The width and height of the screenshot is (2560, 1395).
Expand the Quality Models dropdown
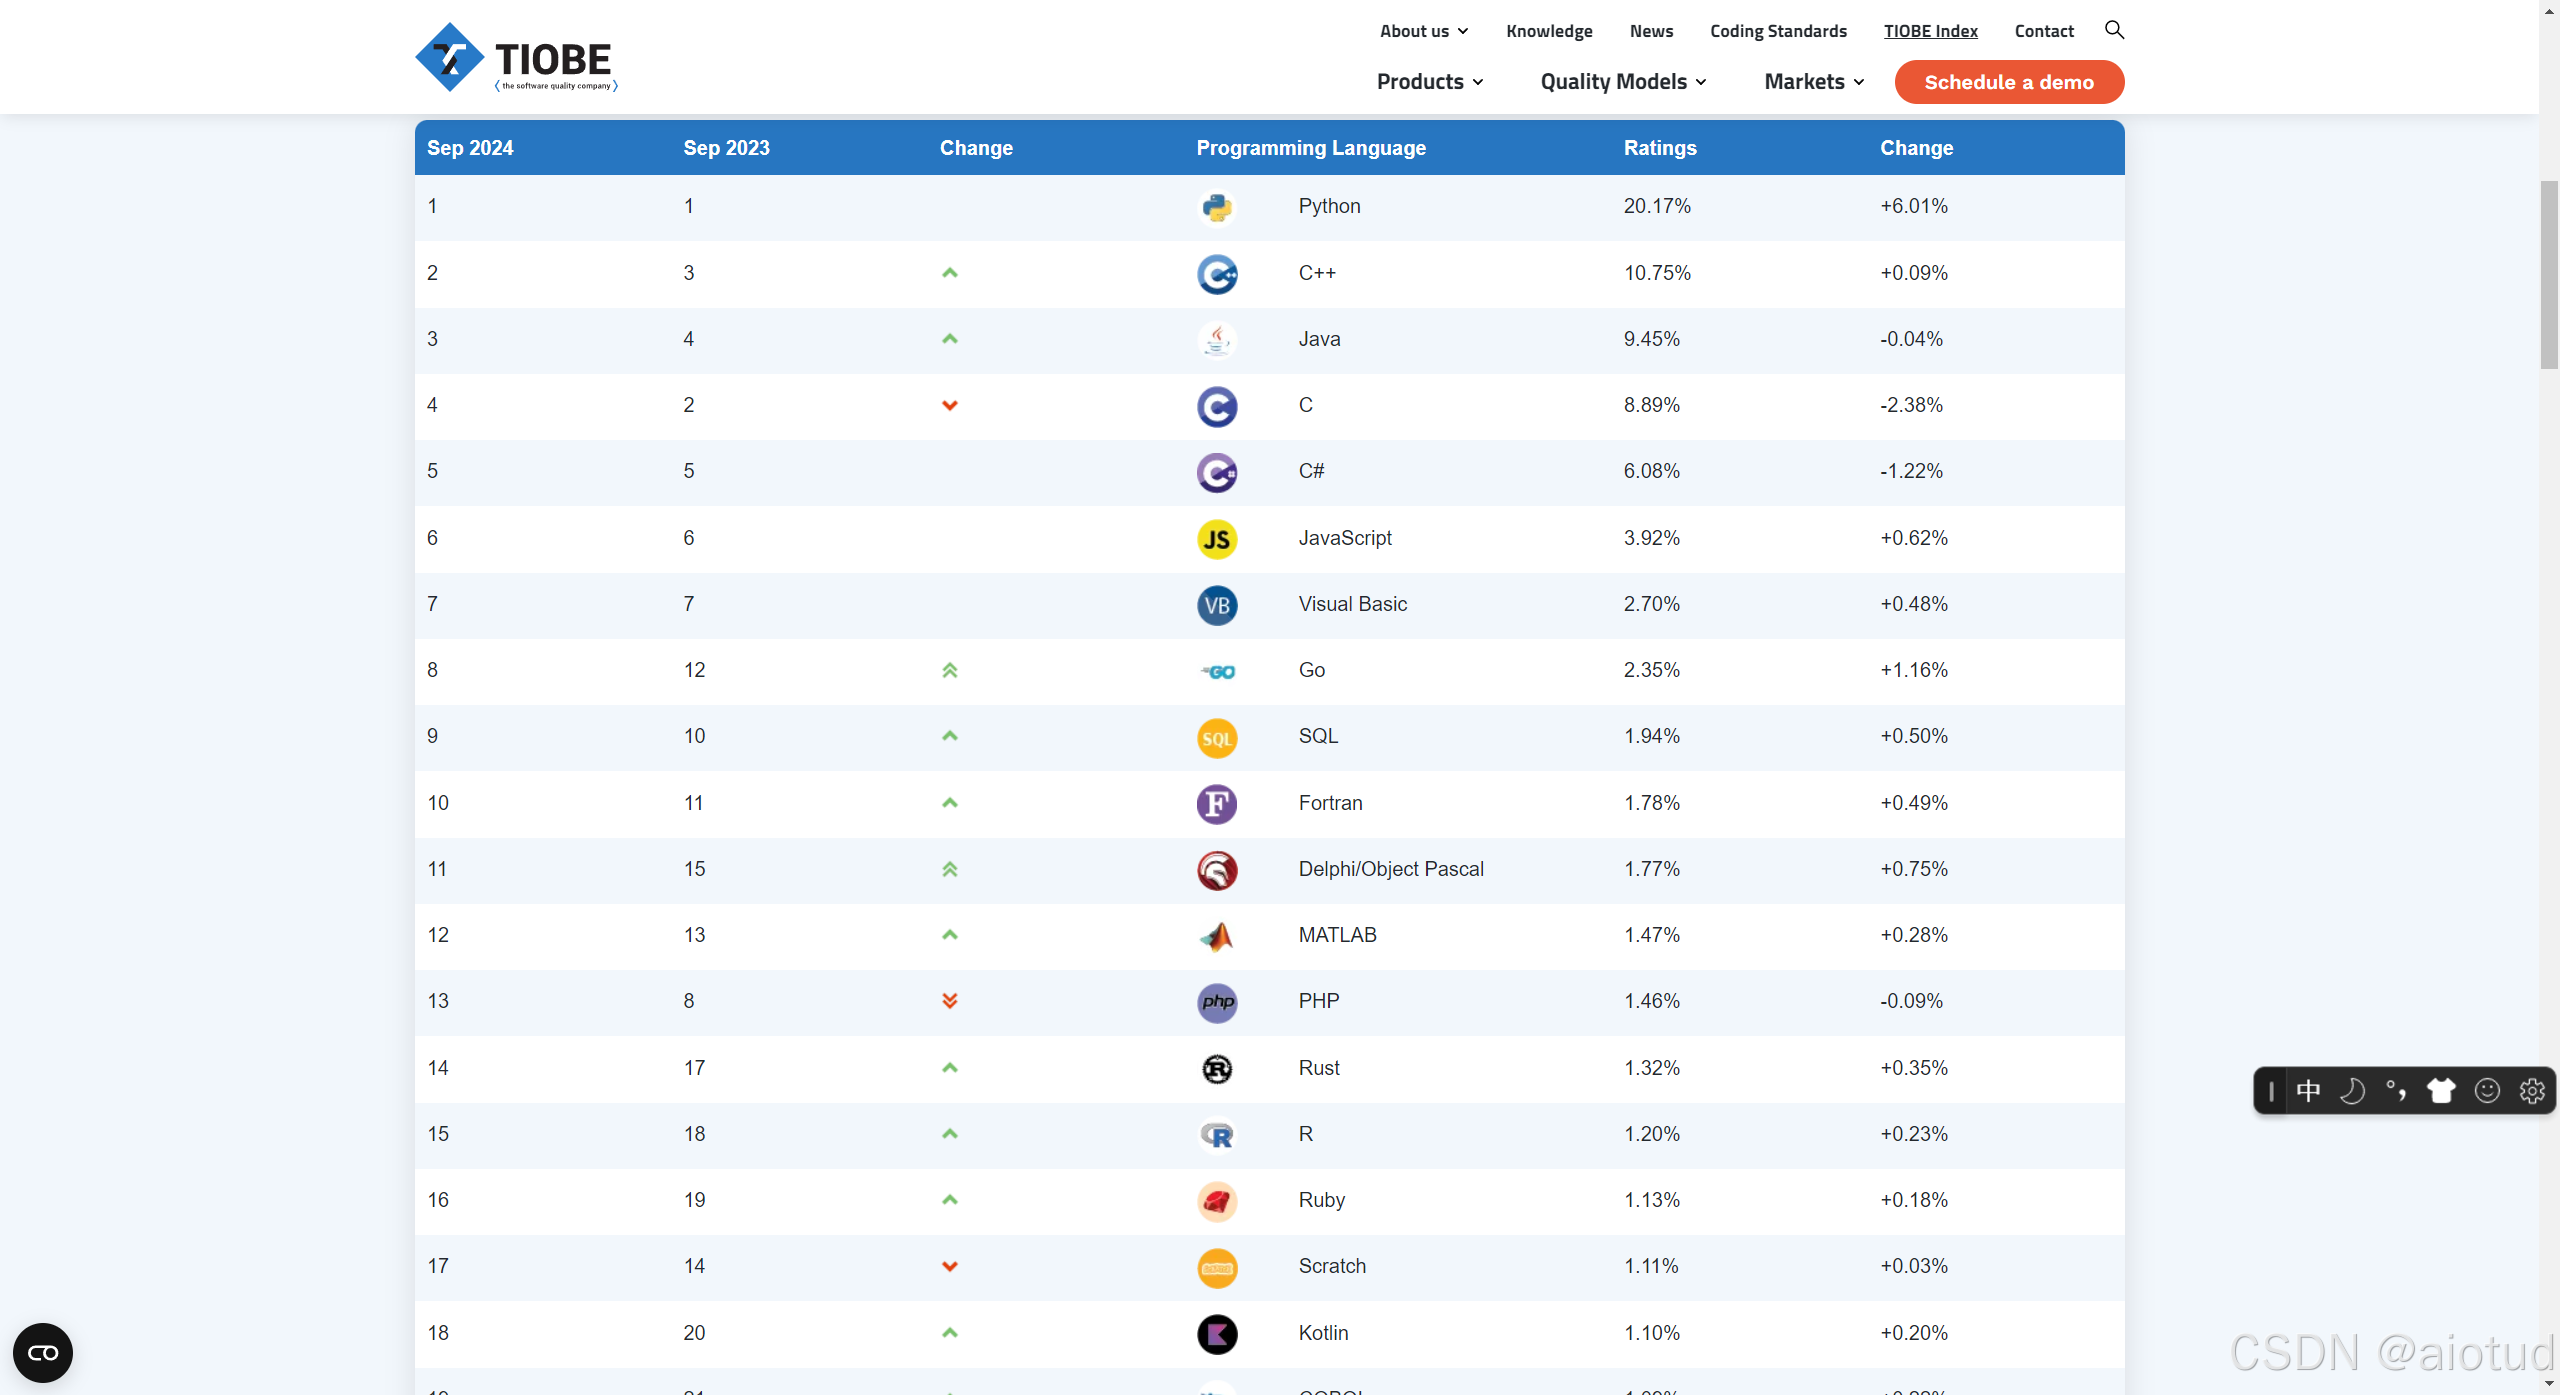(1622, 82)
